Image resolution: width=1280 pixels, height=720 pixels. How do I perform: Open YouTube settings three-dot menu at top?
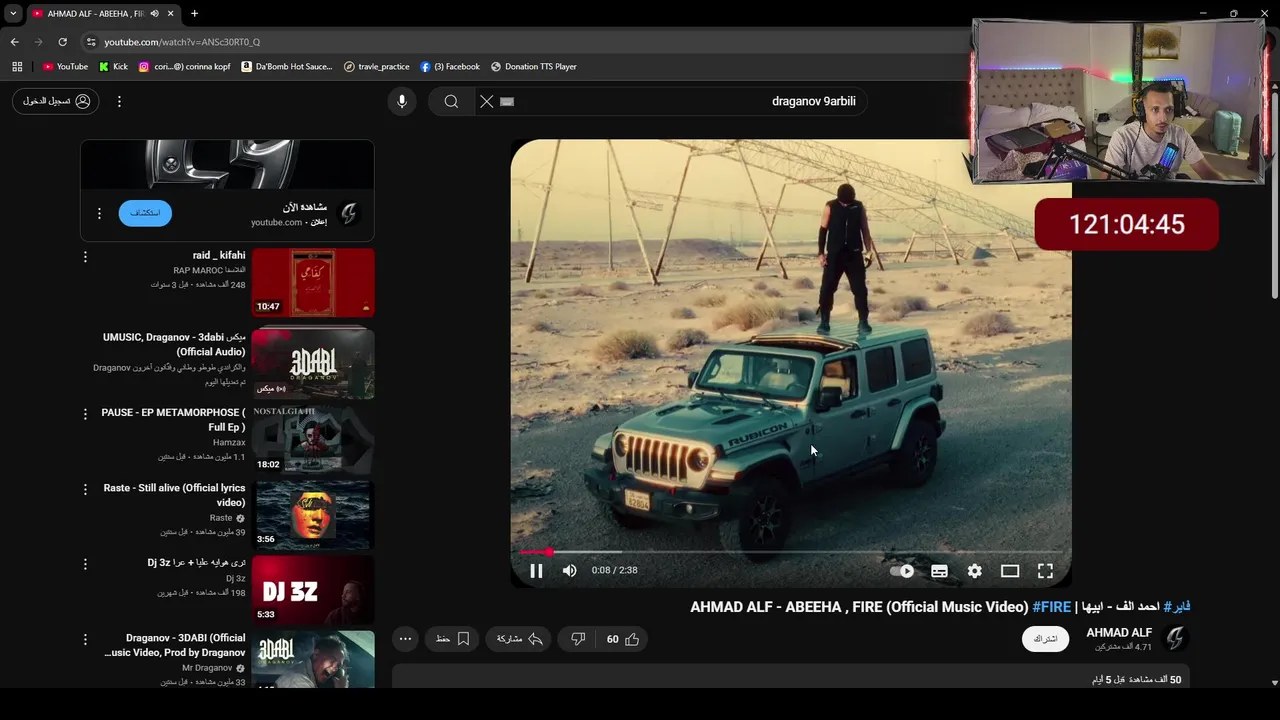point(119,101)
